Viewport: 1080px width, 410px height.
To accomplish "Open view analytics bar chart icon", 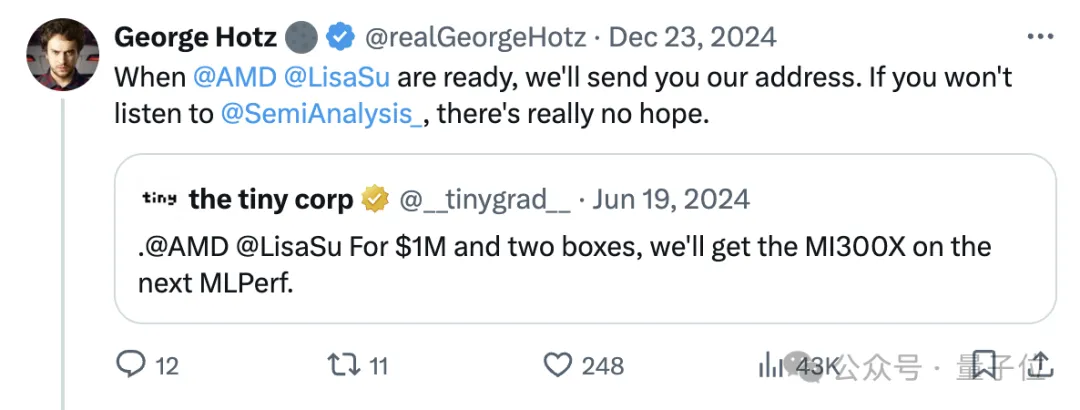I will [770, 366].
